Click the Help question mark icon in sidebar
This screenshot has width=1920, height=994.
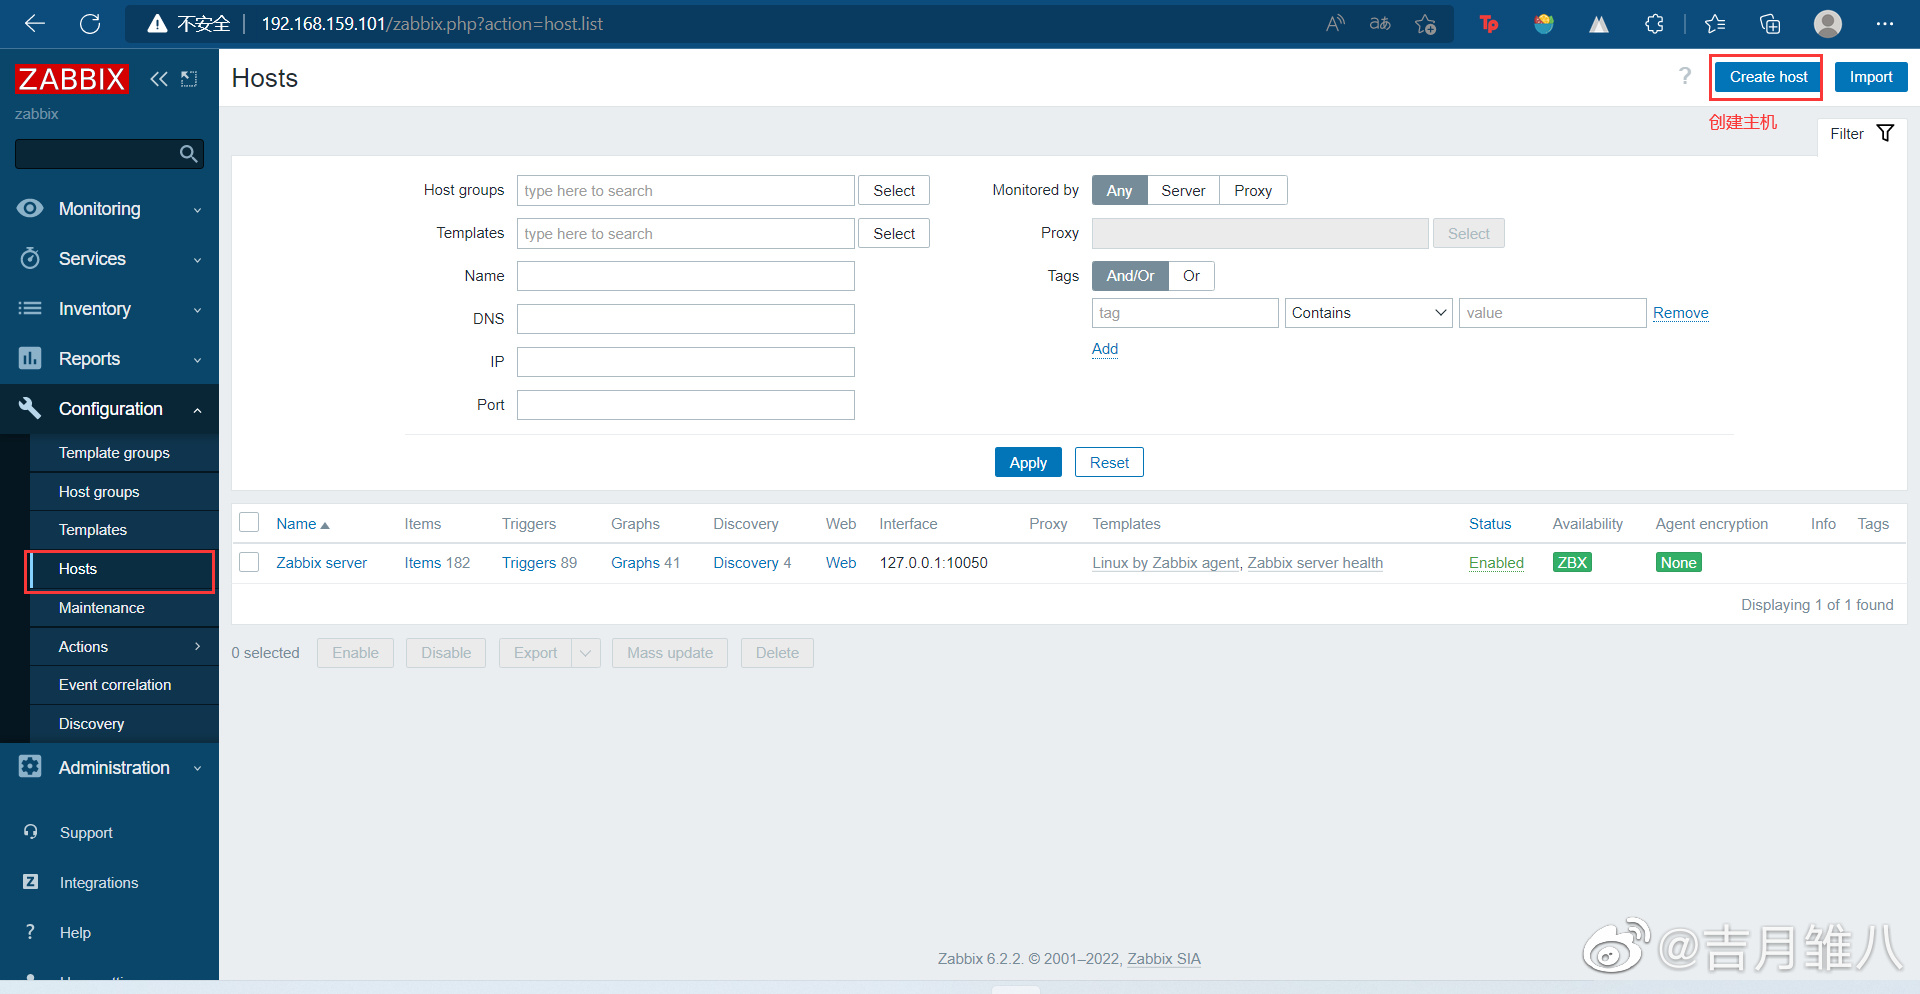[31, 932]
